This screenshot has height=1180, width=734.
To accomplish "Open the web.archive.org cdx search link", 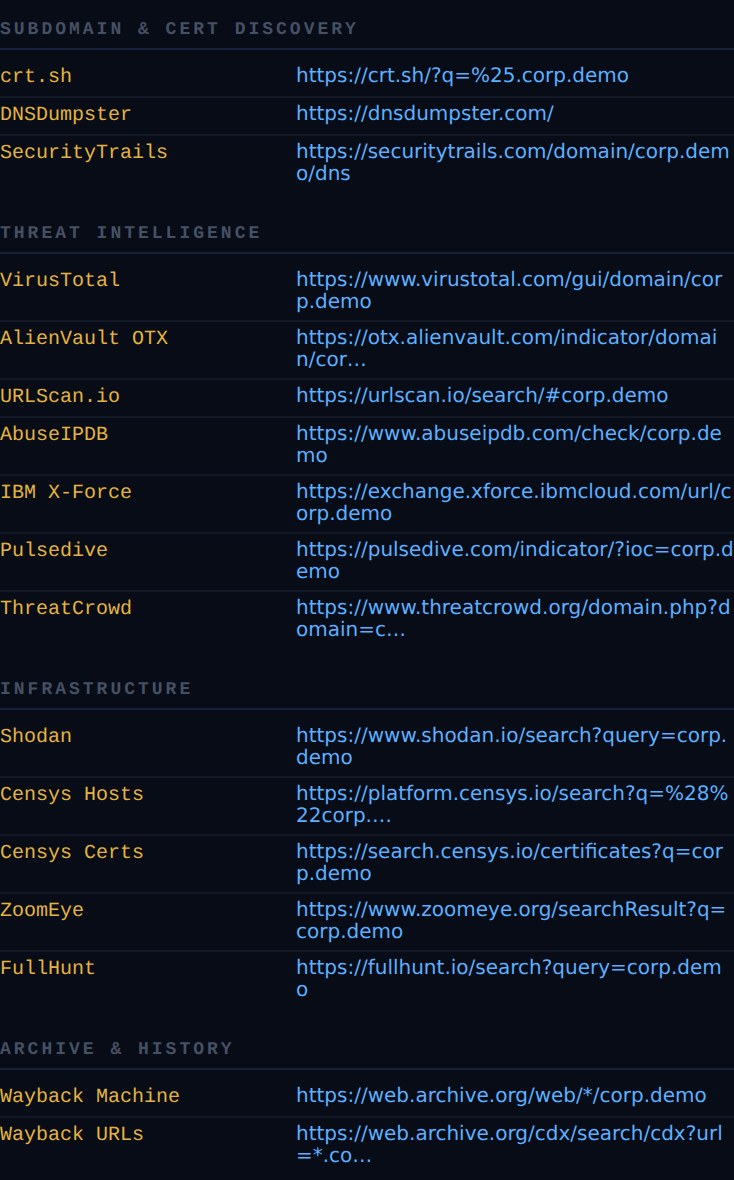I will (509, 1144).
